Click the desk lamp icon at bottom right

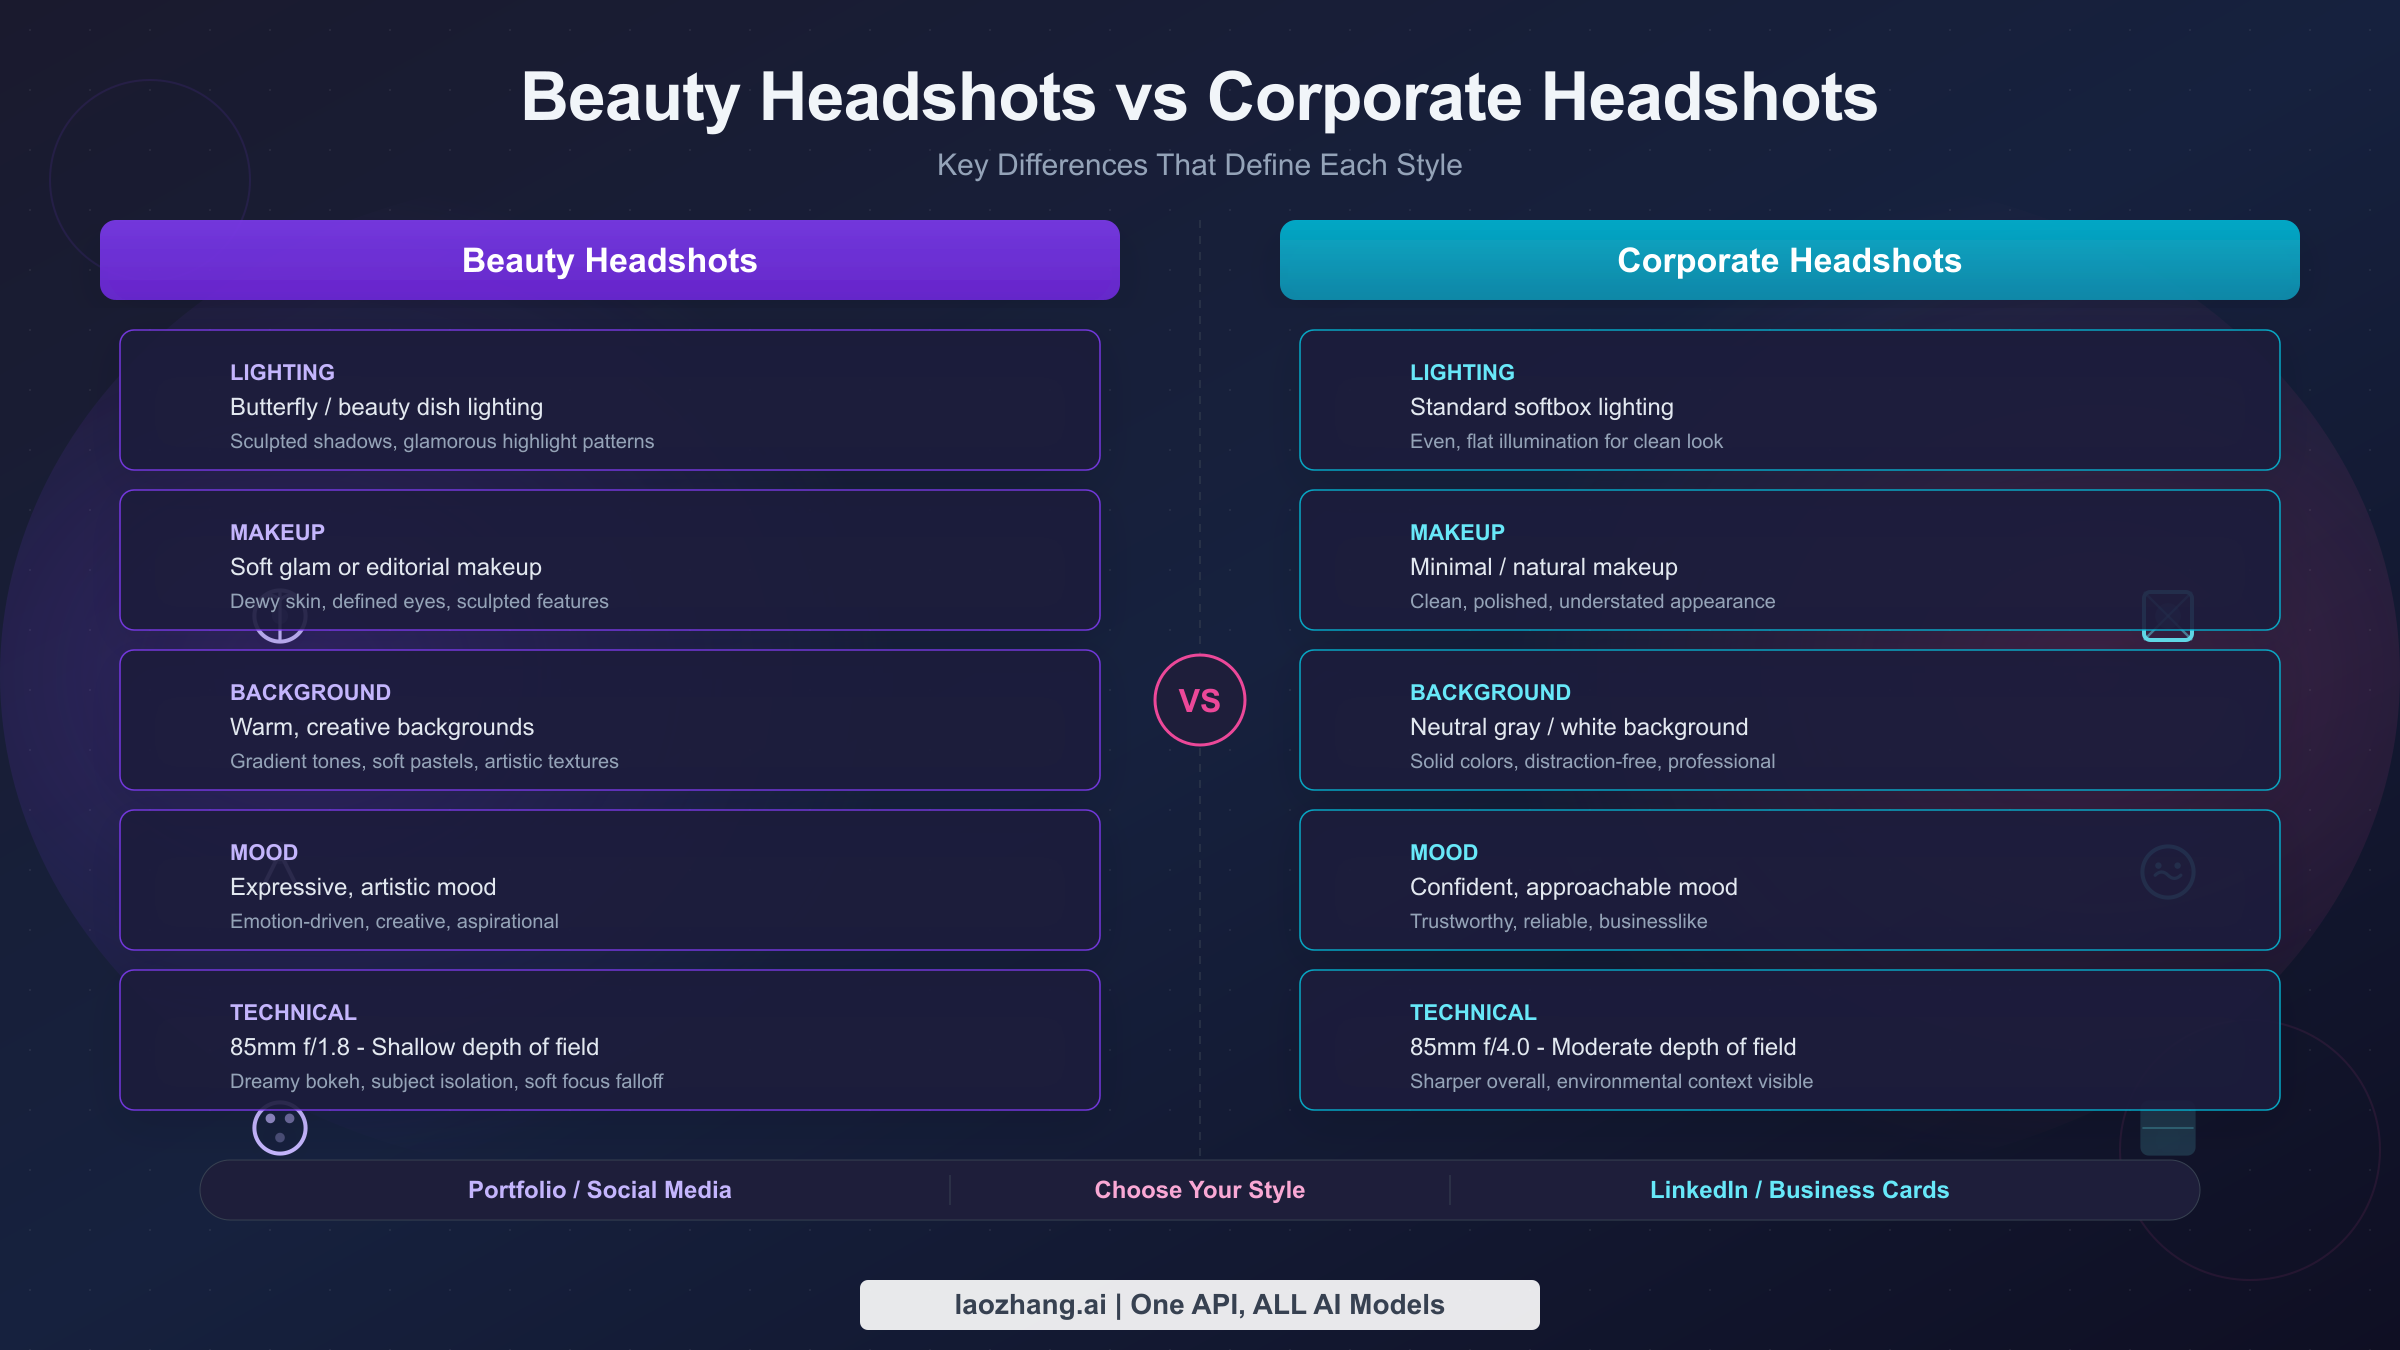pyautogui.click(x=2167, y=1128)
